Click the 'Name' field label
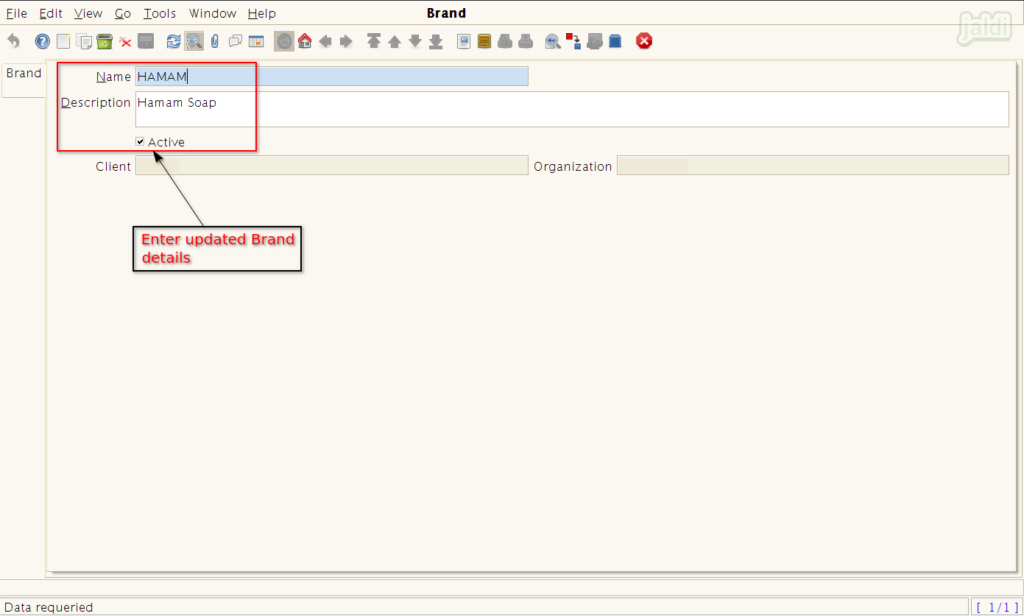Image resolution: width=1024 pixels, height=616 pixels. [114, 77]
